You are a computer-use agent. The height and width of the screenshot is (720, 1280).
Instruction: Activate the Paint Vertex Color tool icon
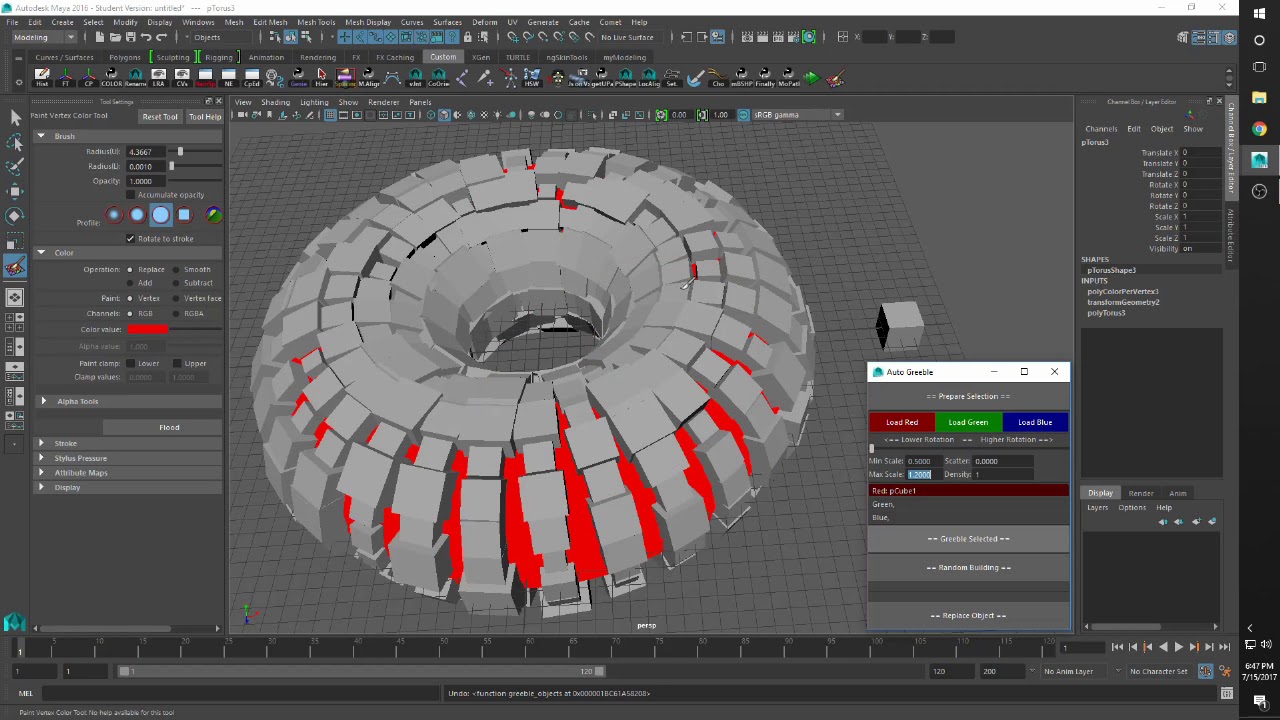click(x=15, y=267)
